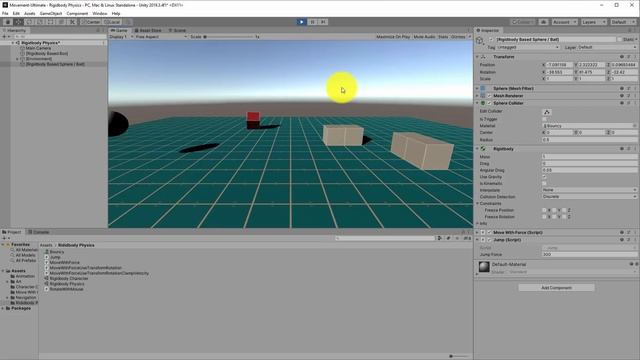Select the Rect tool in the toolbar
This screenshot has height=360, width=640.
[50, 22]
